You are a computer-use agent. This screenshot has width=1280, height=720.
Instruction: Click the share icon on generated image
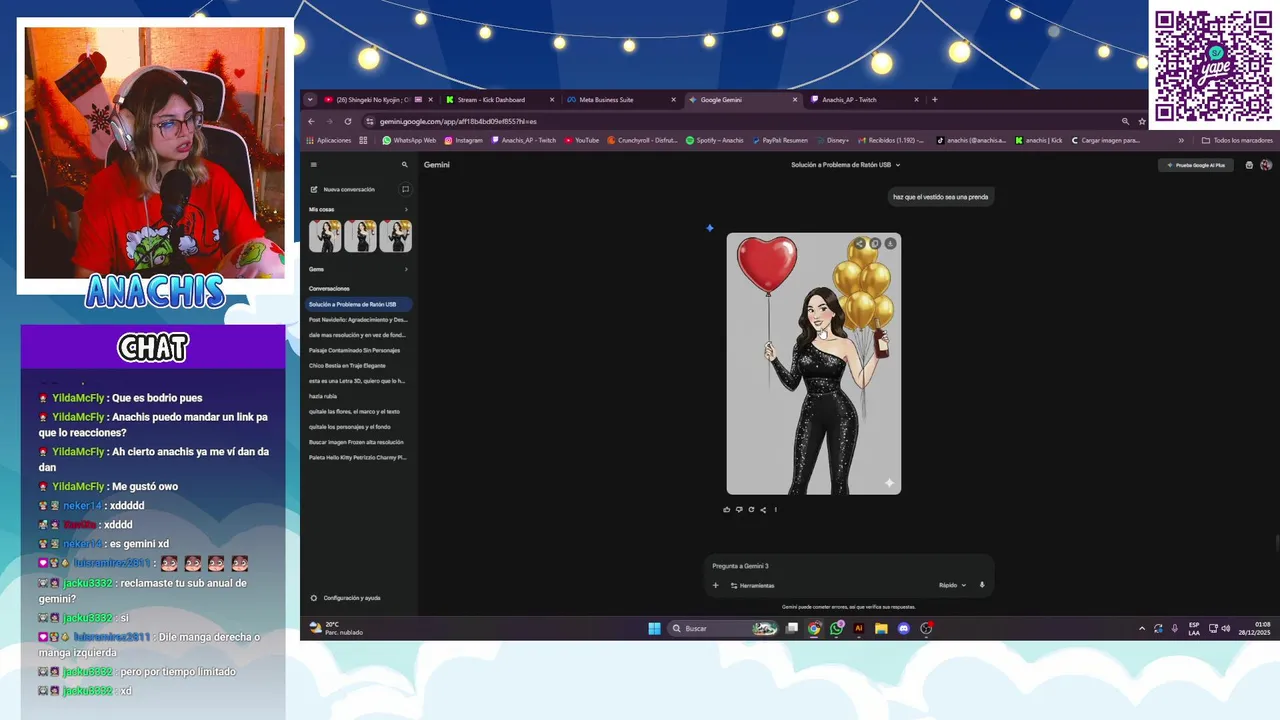coord(859,243)
